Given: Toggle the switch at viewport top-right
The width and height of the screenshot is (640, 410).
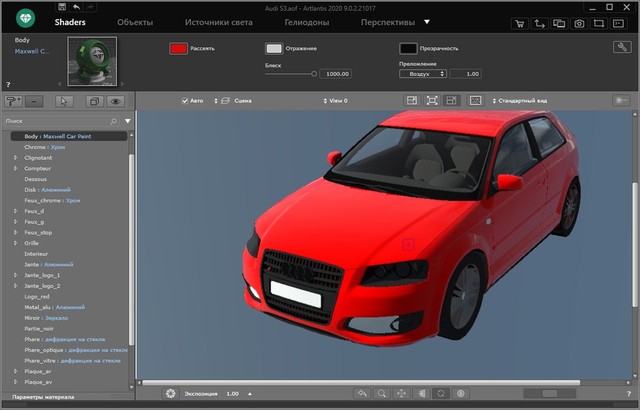Looking at the screenshot, I should 619,101.
